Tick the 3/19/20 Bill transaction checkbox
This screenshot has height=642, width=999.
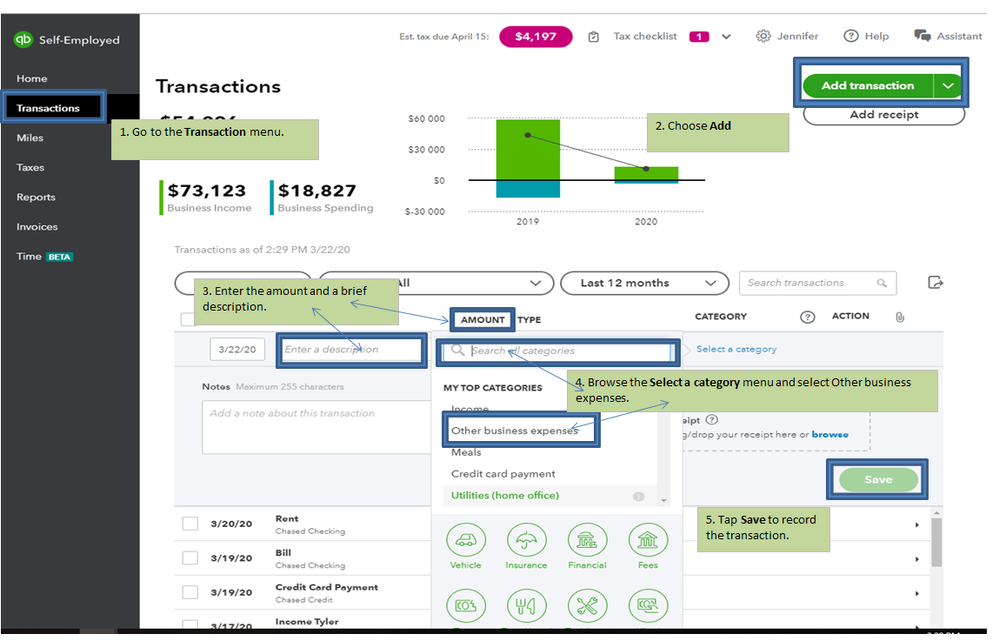190,557
